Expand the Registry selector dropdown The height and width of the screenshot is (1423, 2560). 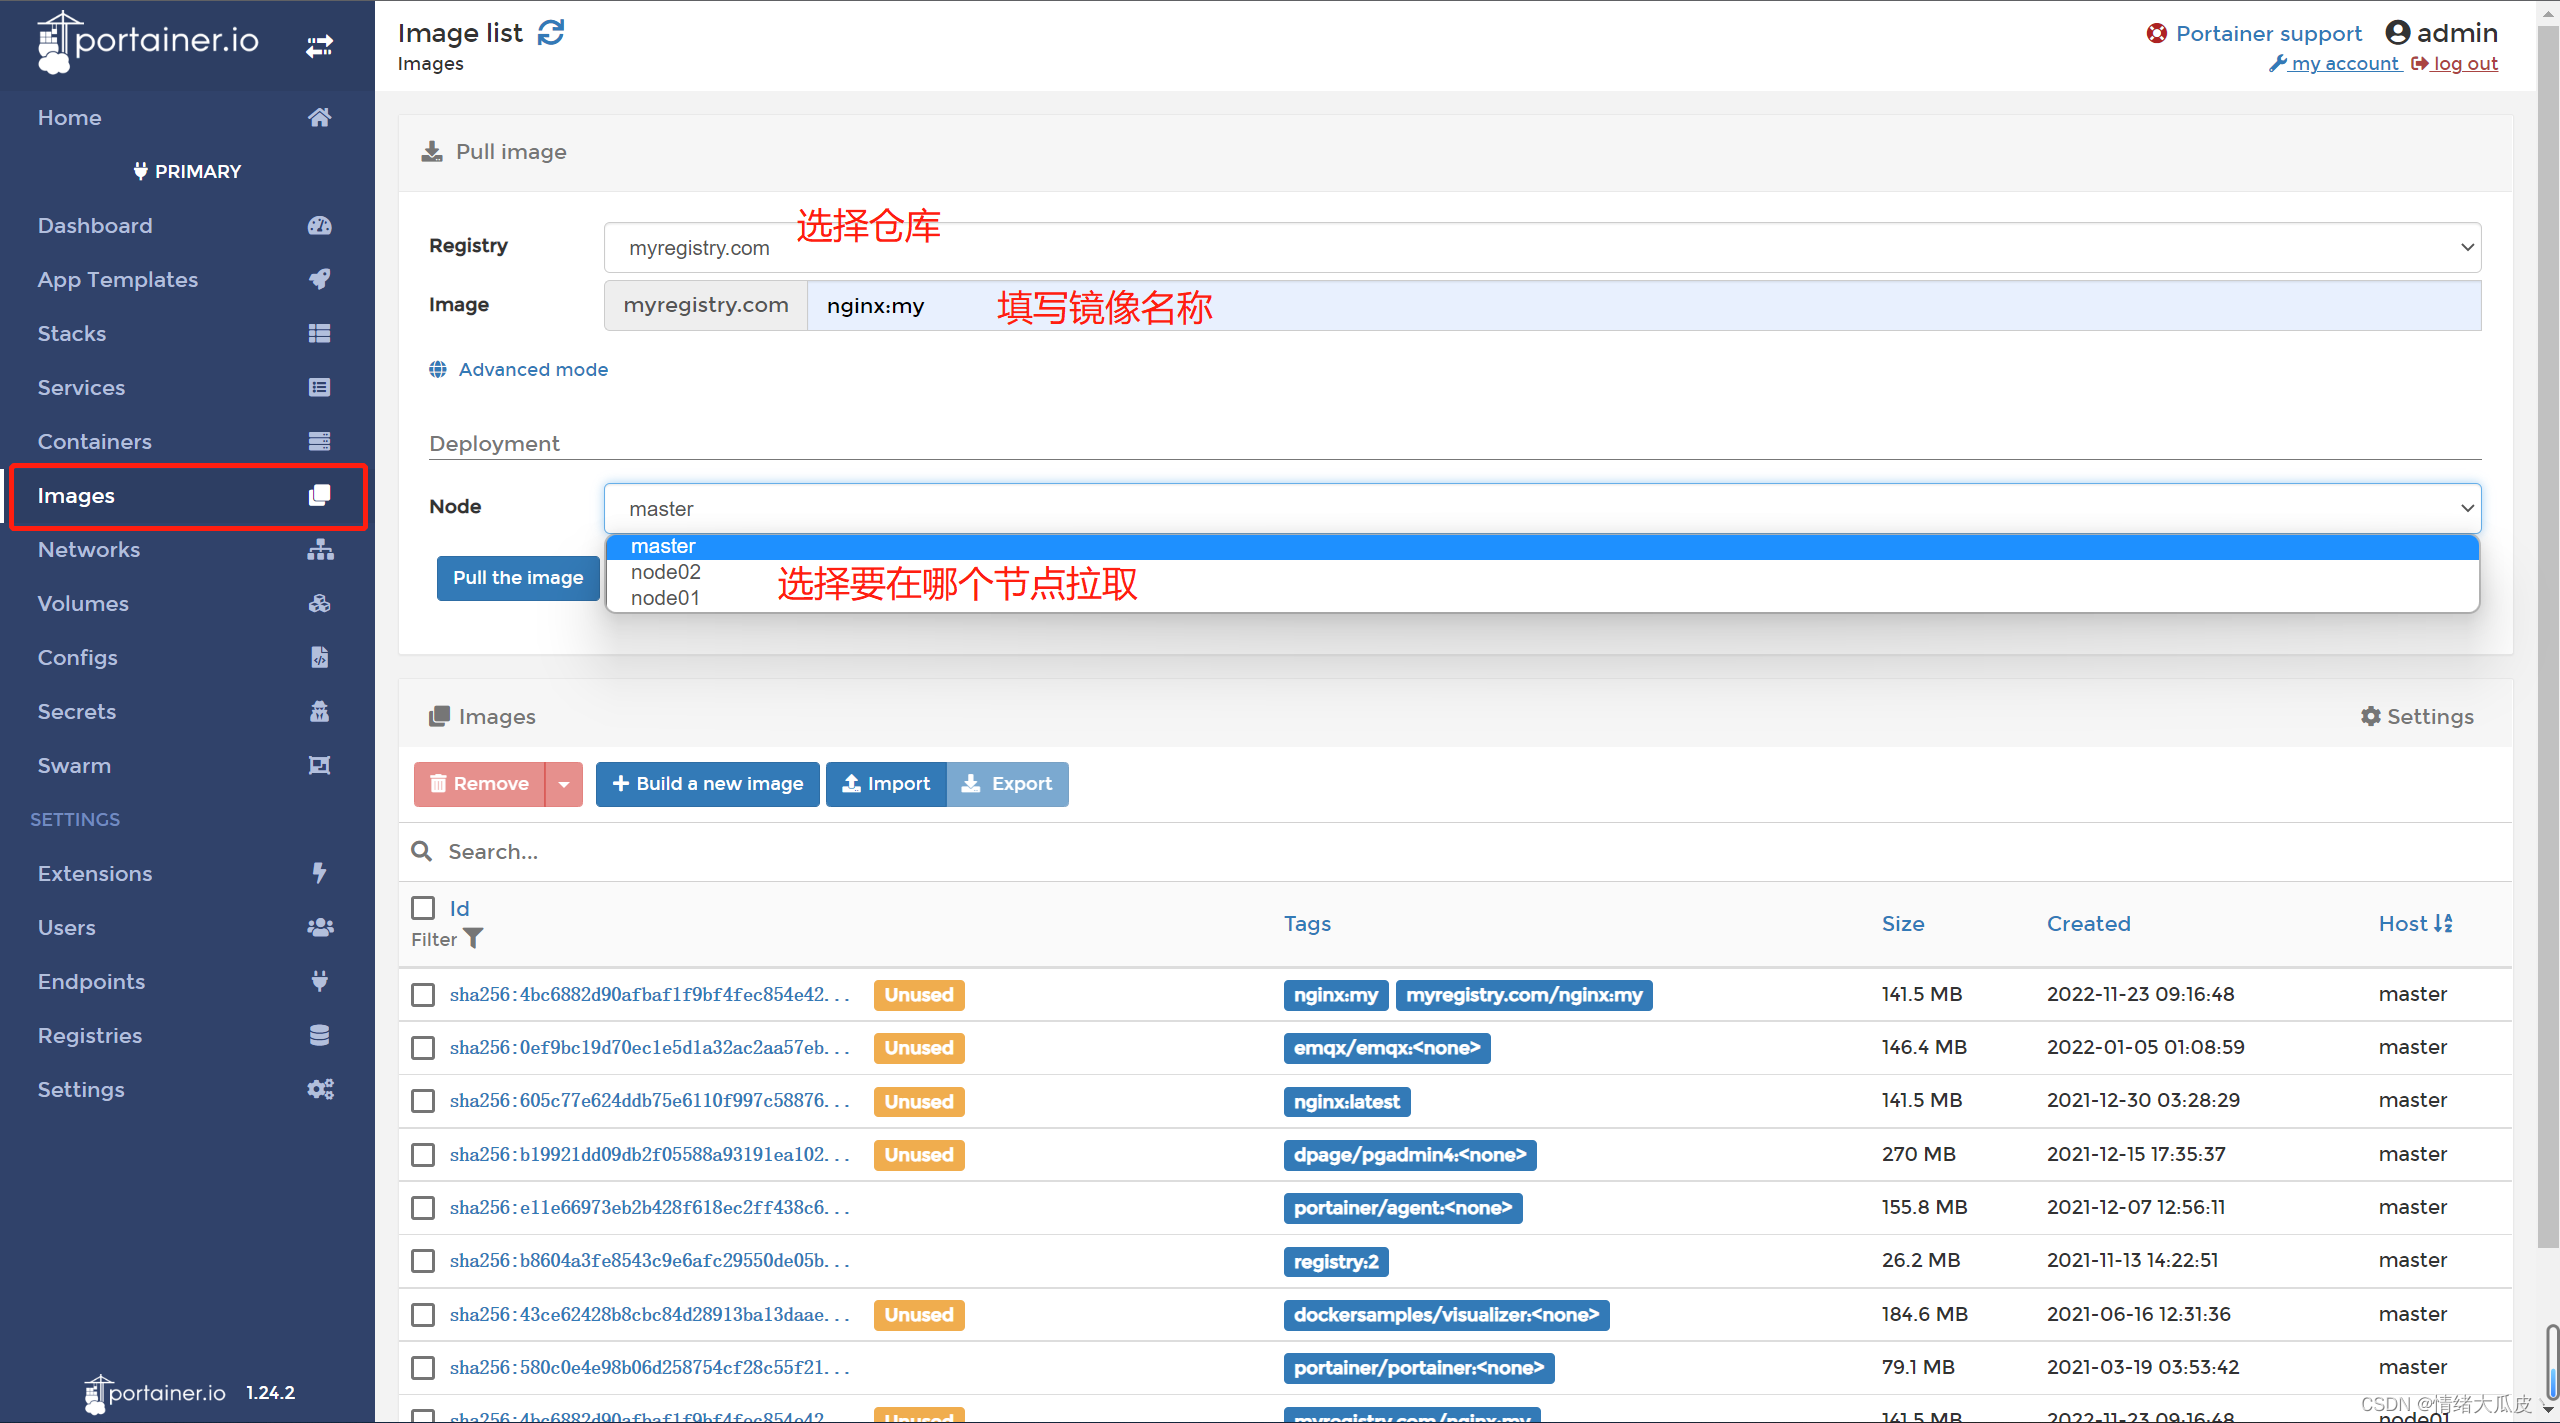(x=2462, y=247)
